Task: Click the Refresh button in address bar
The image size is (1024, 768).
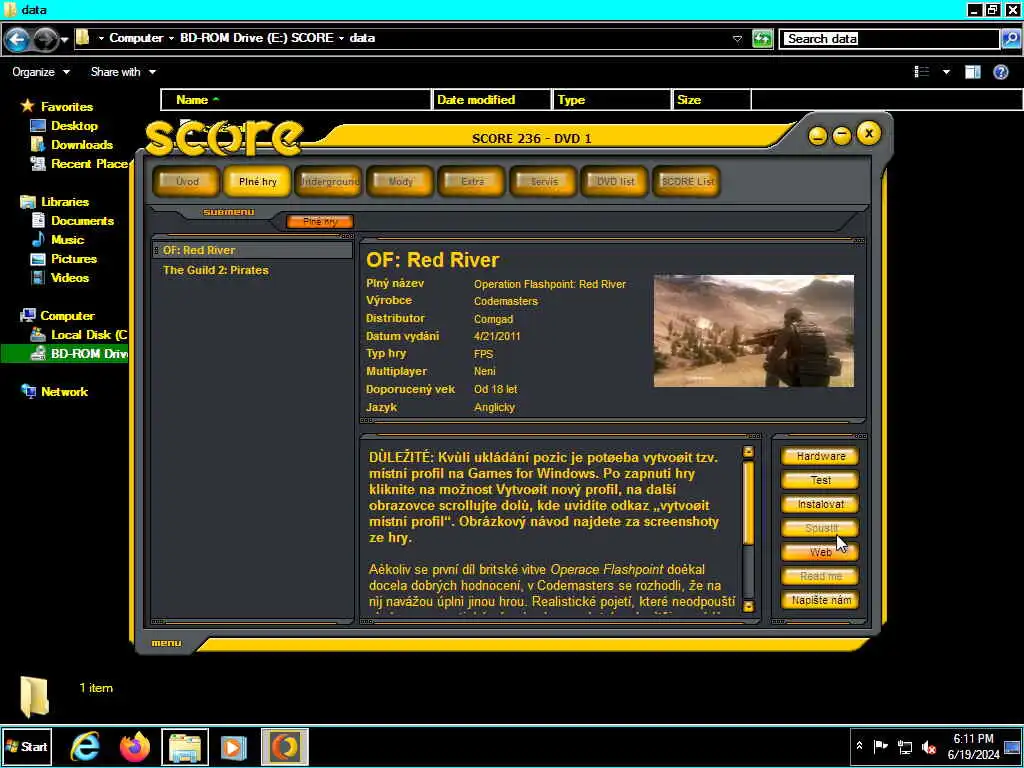Action: (762, 39)
